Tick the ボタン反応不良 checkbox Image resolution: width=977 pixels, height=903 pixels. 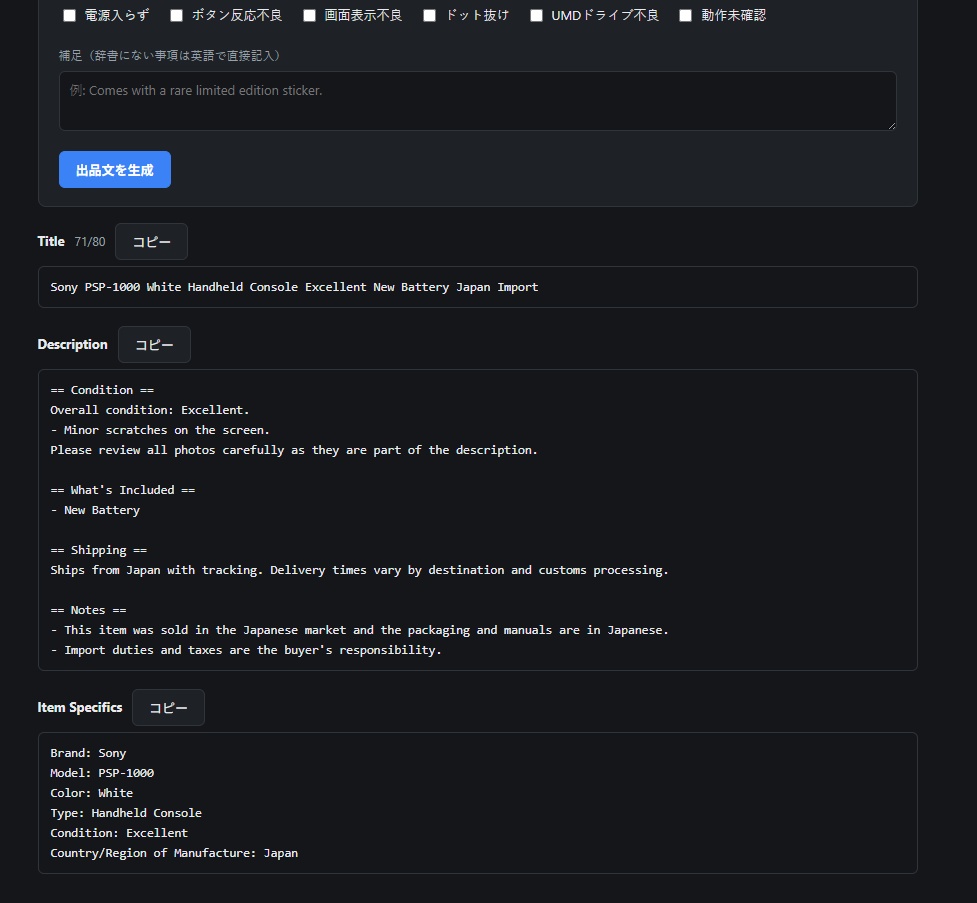[176, 16]
